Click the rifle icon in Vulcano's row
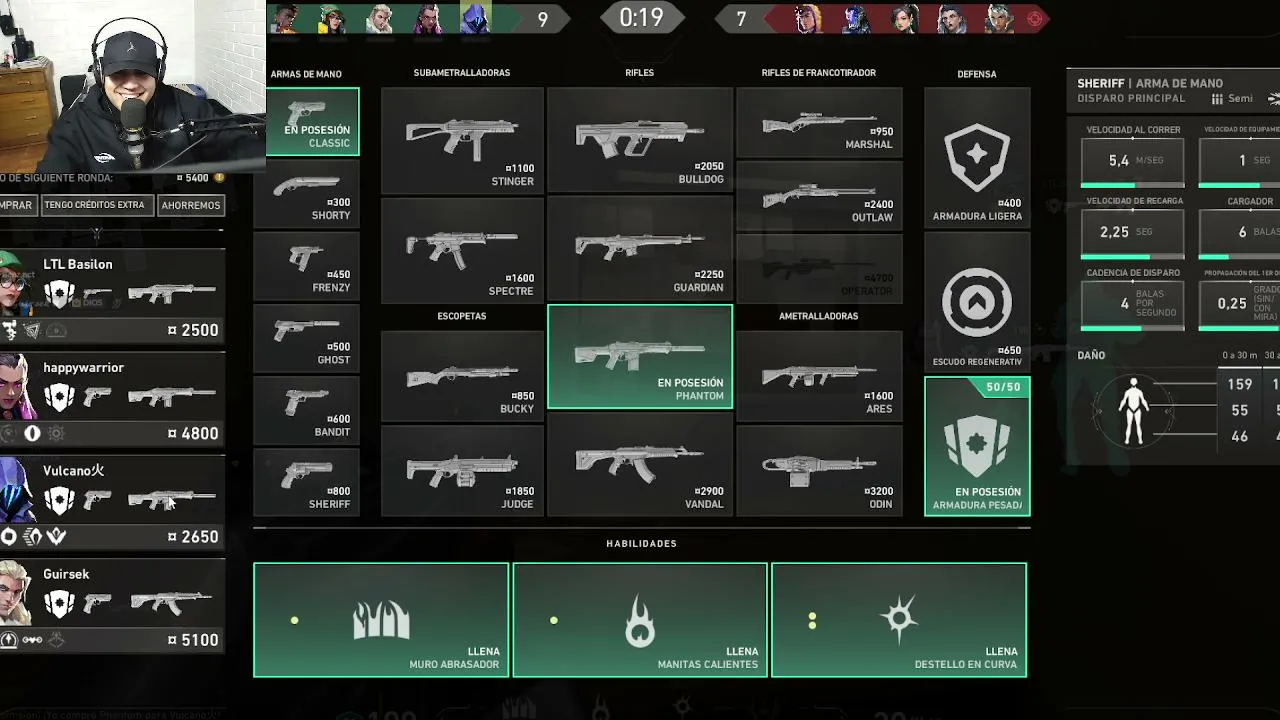1280x720 pixels. click(x=171, y=499)
